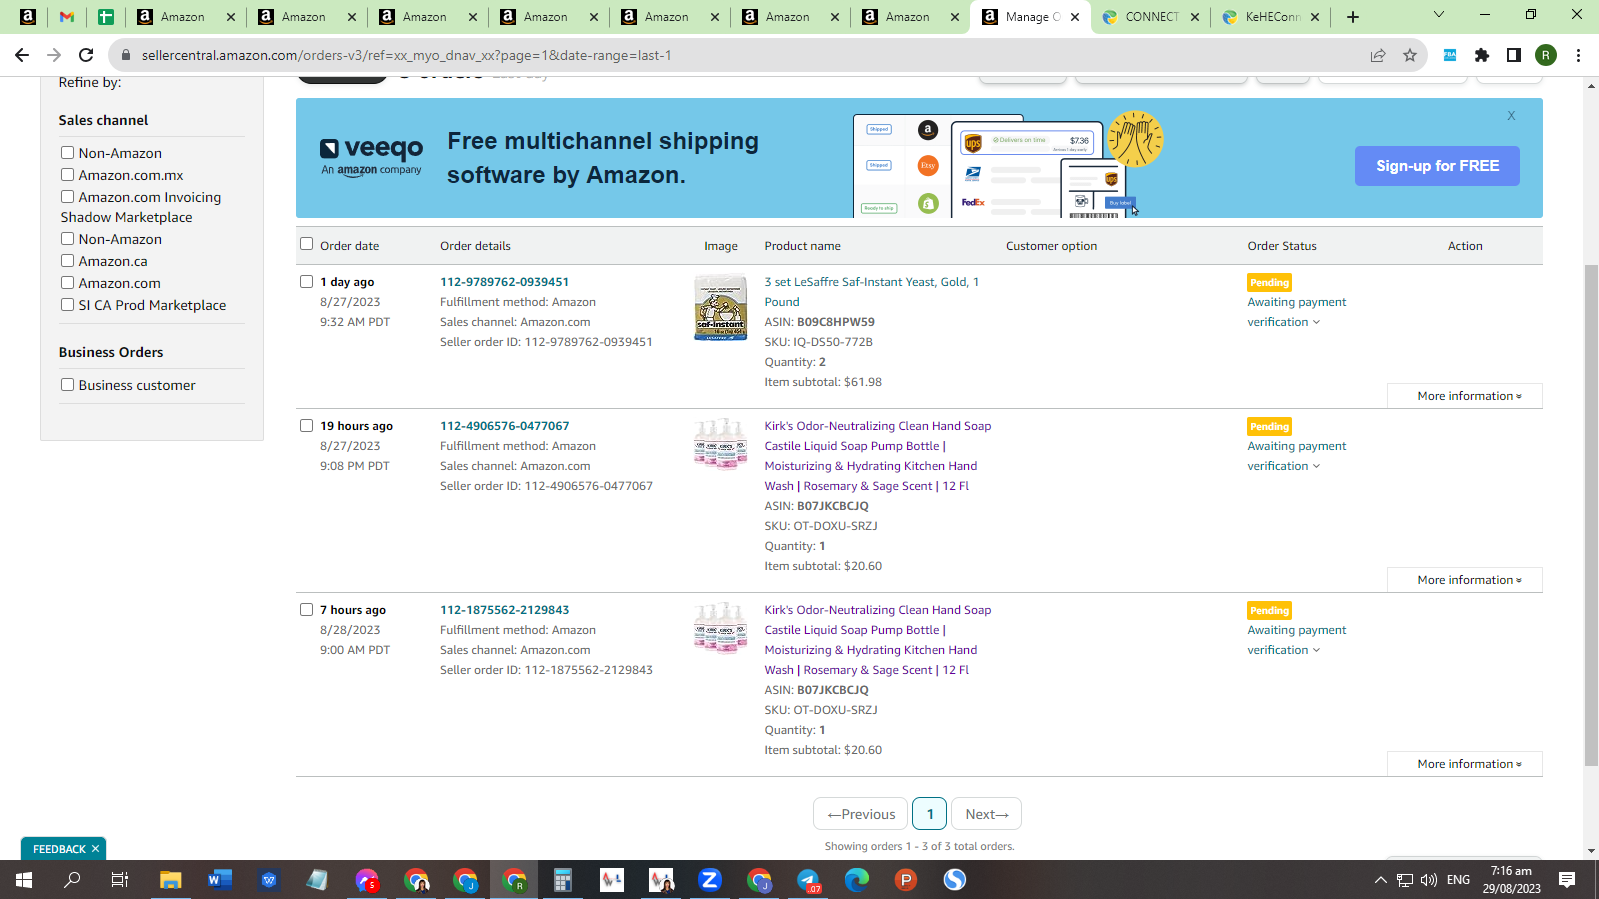Open Windows Task View

tap(120, 880)
